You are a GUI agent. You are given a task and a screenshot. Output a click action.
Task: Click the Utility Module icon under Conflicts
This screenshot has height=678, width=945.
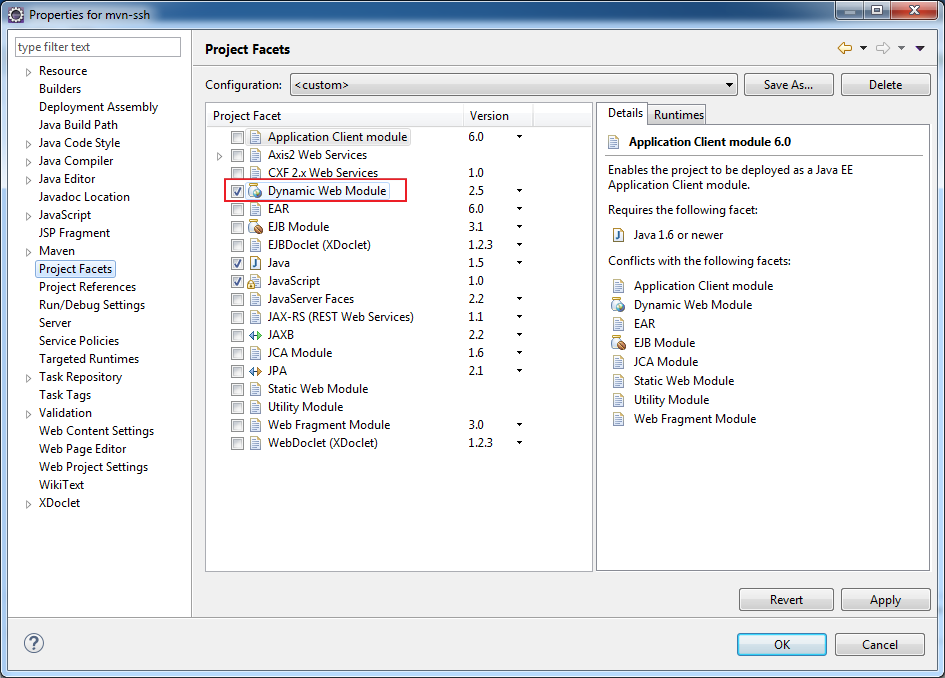click(618, 400)
